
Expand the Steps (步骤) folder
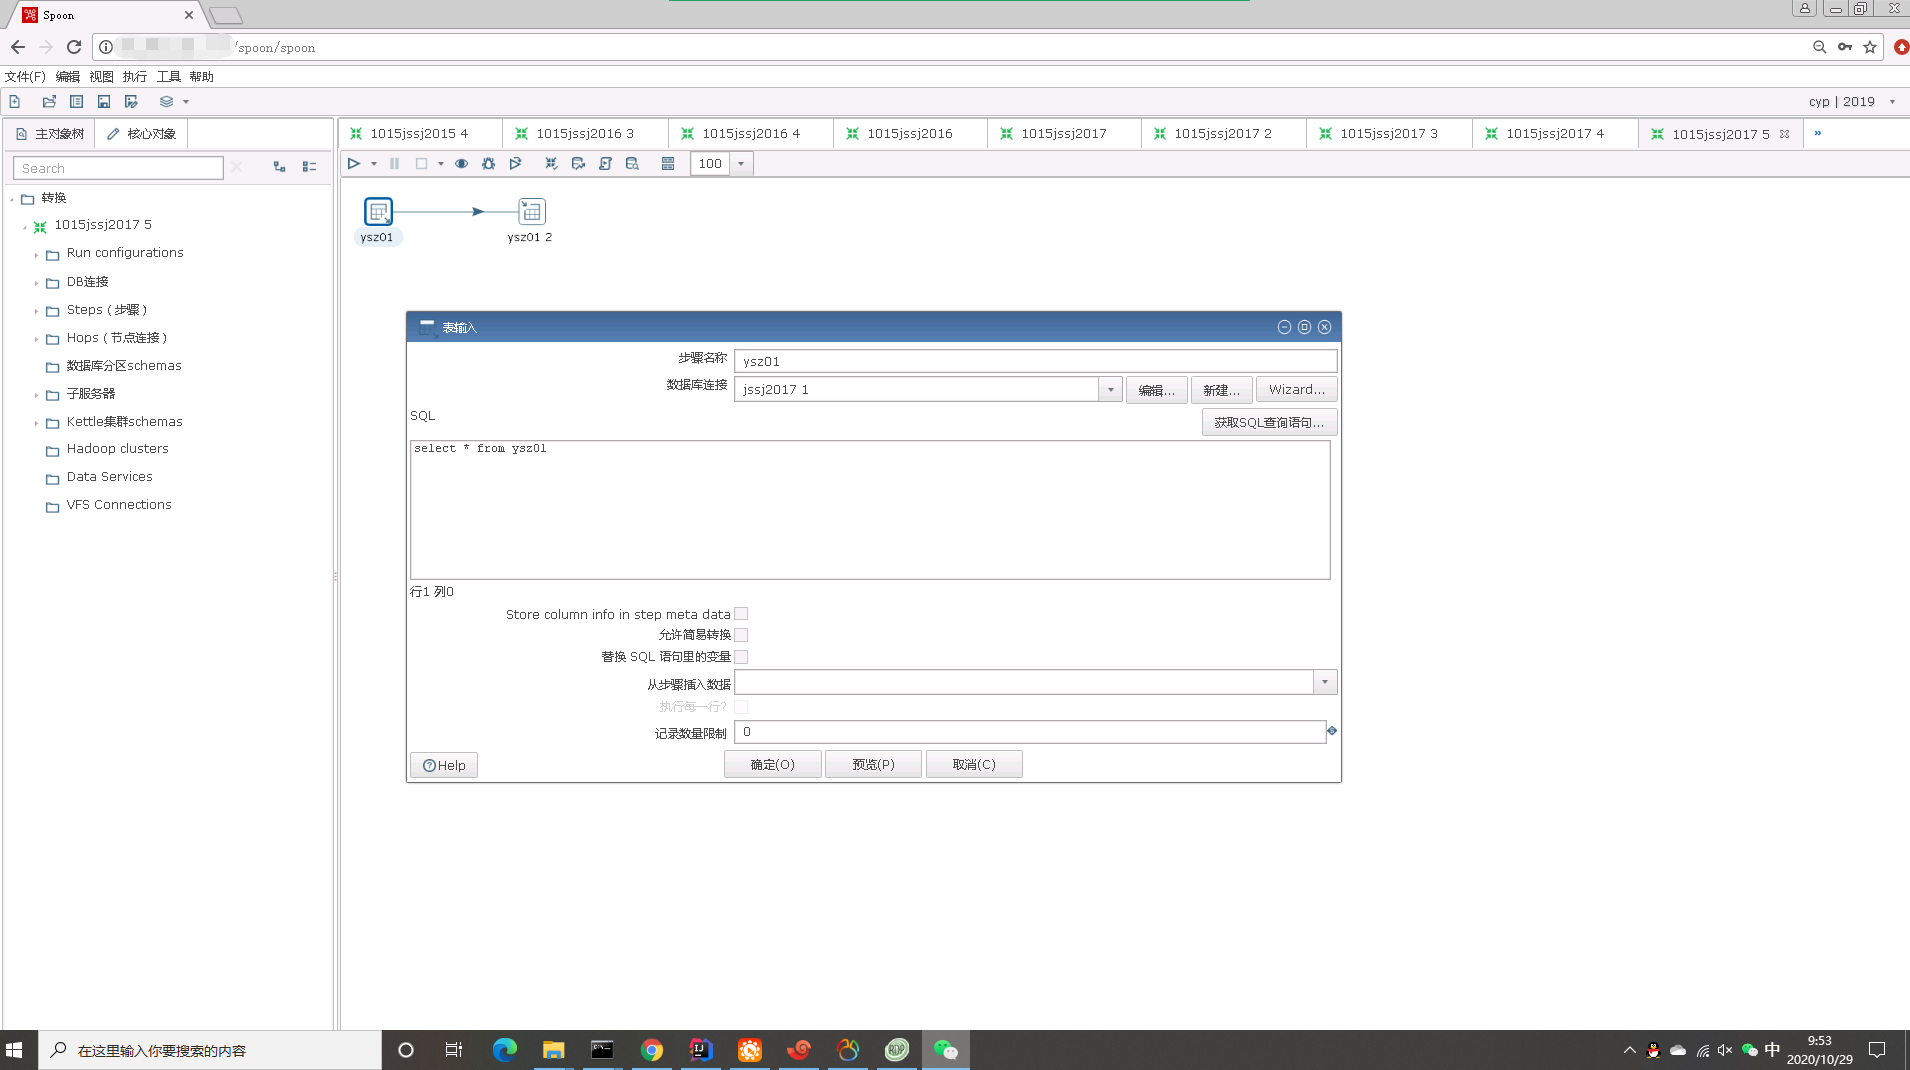[x=36, y=311]
